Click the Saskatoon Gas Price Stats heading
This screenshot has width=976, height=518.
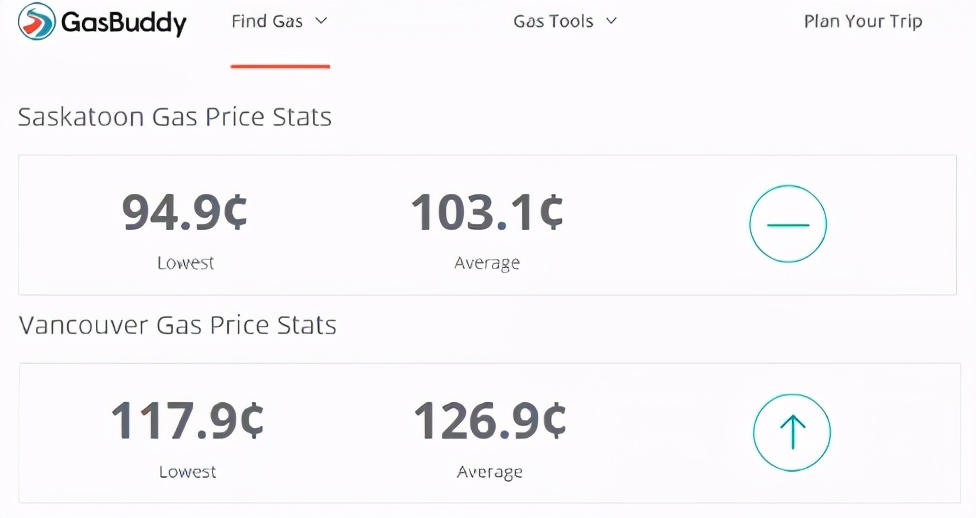point(175,117)
